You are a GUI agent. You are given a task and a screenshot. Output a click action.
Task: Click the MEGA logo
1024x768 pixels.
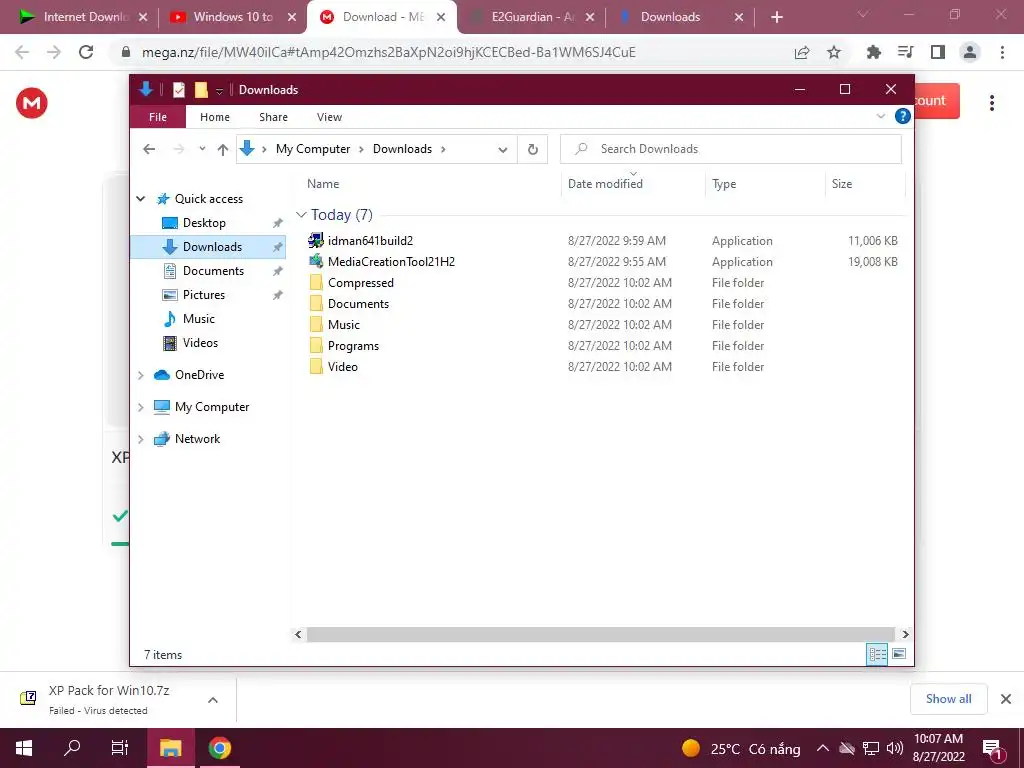(x=32, y=103)
